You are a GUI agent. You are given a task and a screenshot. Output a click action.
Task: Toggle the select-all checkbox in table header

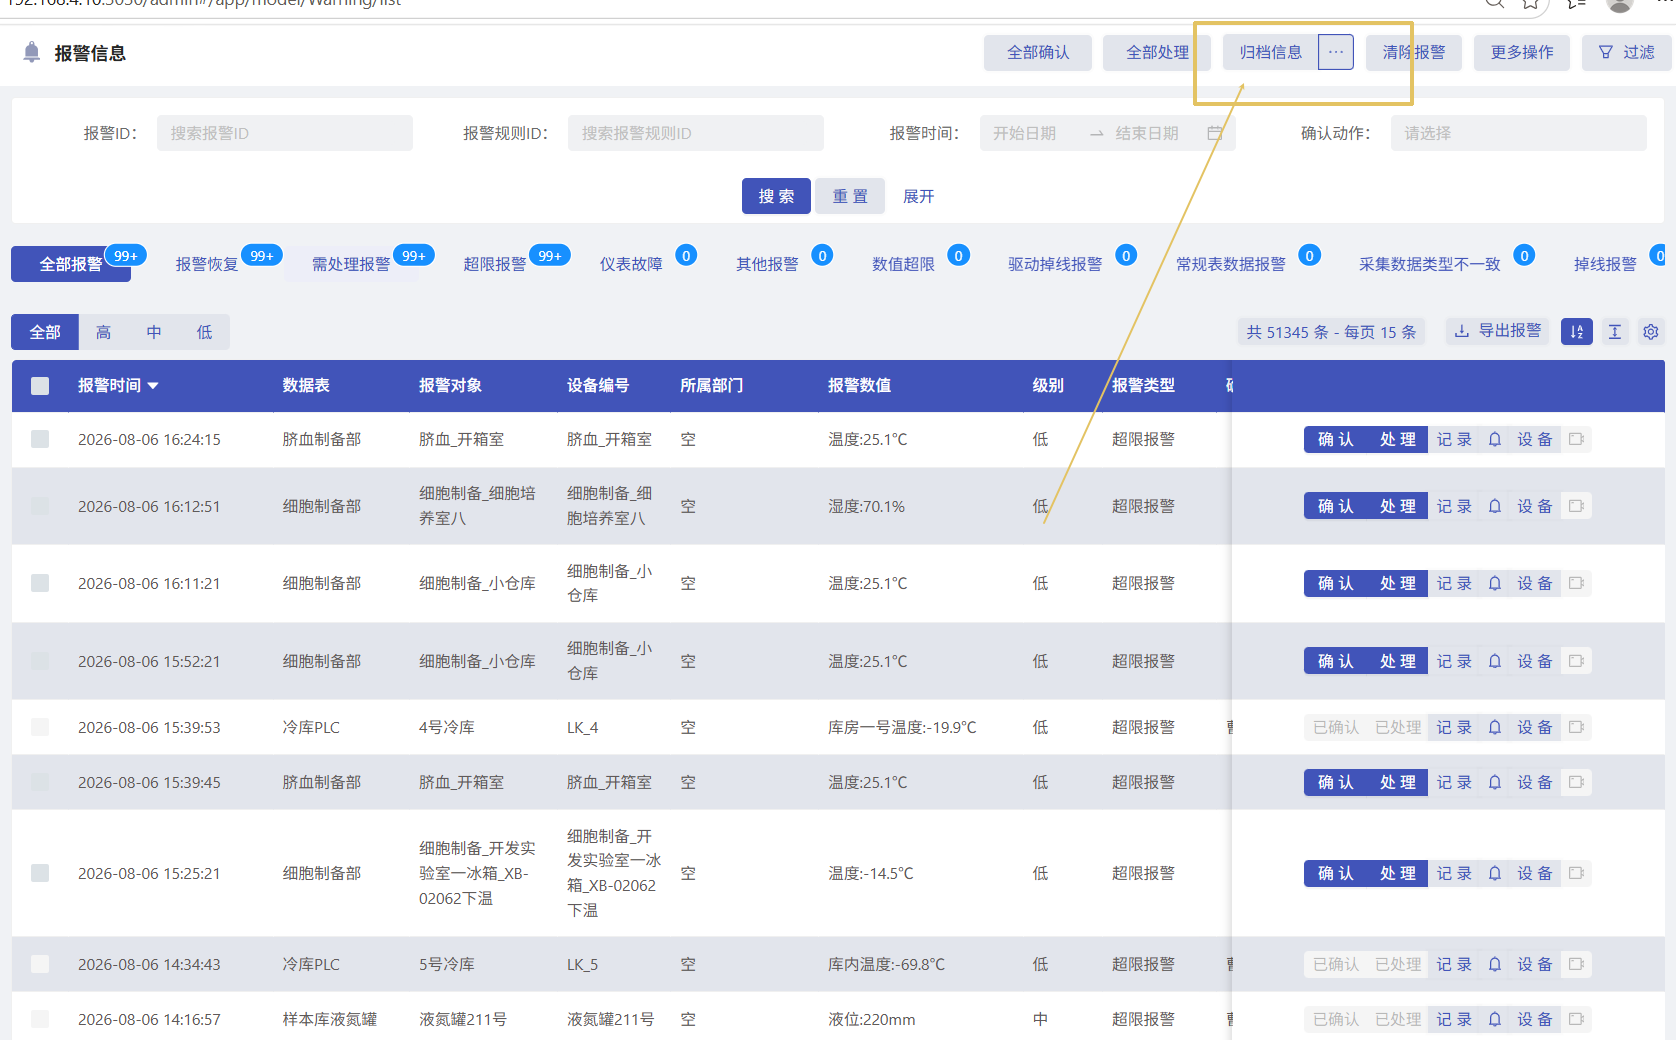click(40, 386)
